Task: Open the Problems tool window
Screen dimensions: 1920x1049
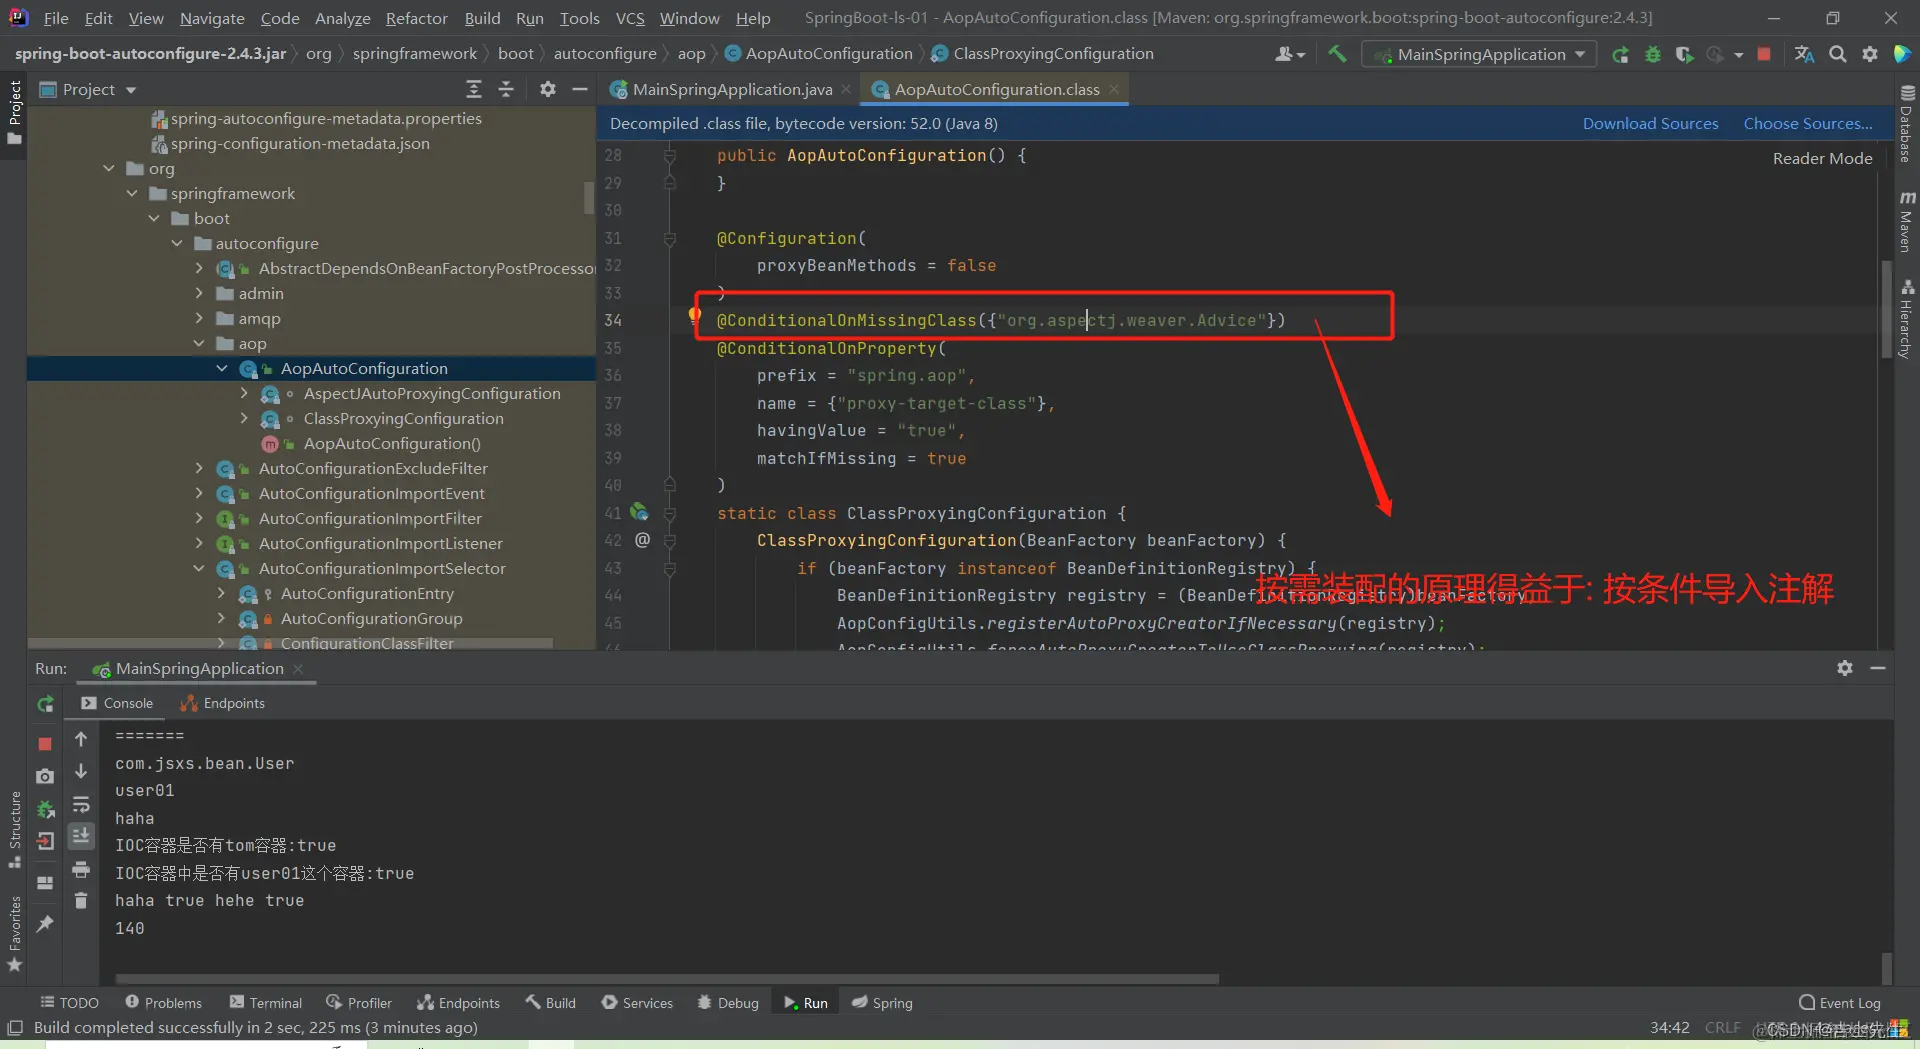Action: click(x=163, y=1002)
